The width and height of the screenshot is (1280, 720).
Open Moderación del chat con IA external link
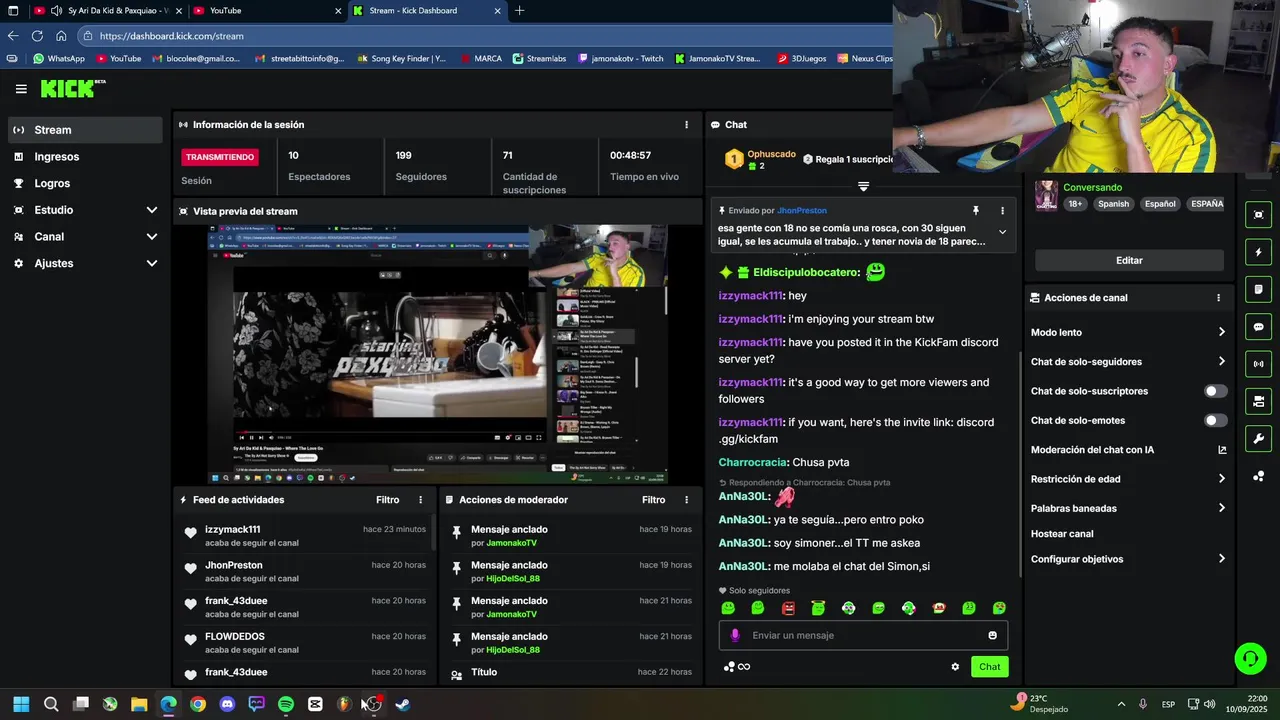1222,450
